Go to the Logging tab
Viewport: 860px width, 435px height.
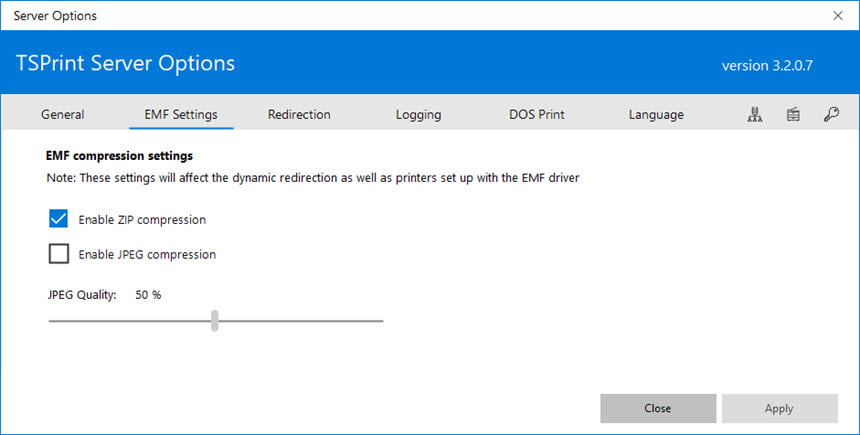pyautogui.click(x=418, y=115)
